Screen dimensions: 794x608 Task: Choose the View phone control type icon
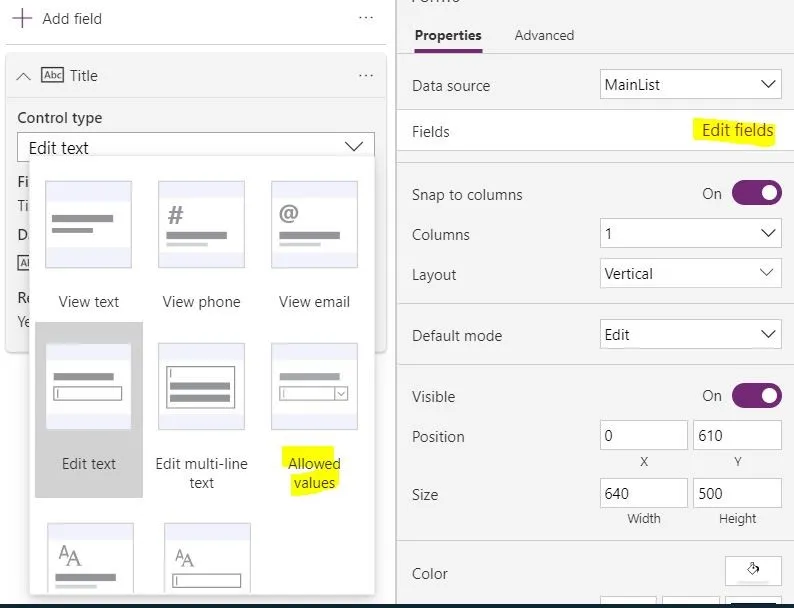click(x=201, y=225)
